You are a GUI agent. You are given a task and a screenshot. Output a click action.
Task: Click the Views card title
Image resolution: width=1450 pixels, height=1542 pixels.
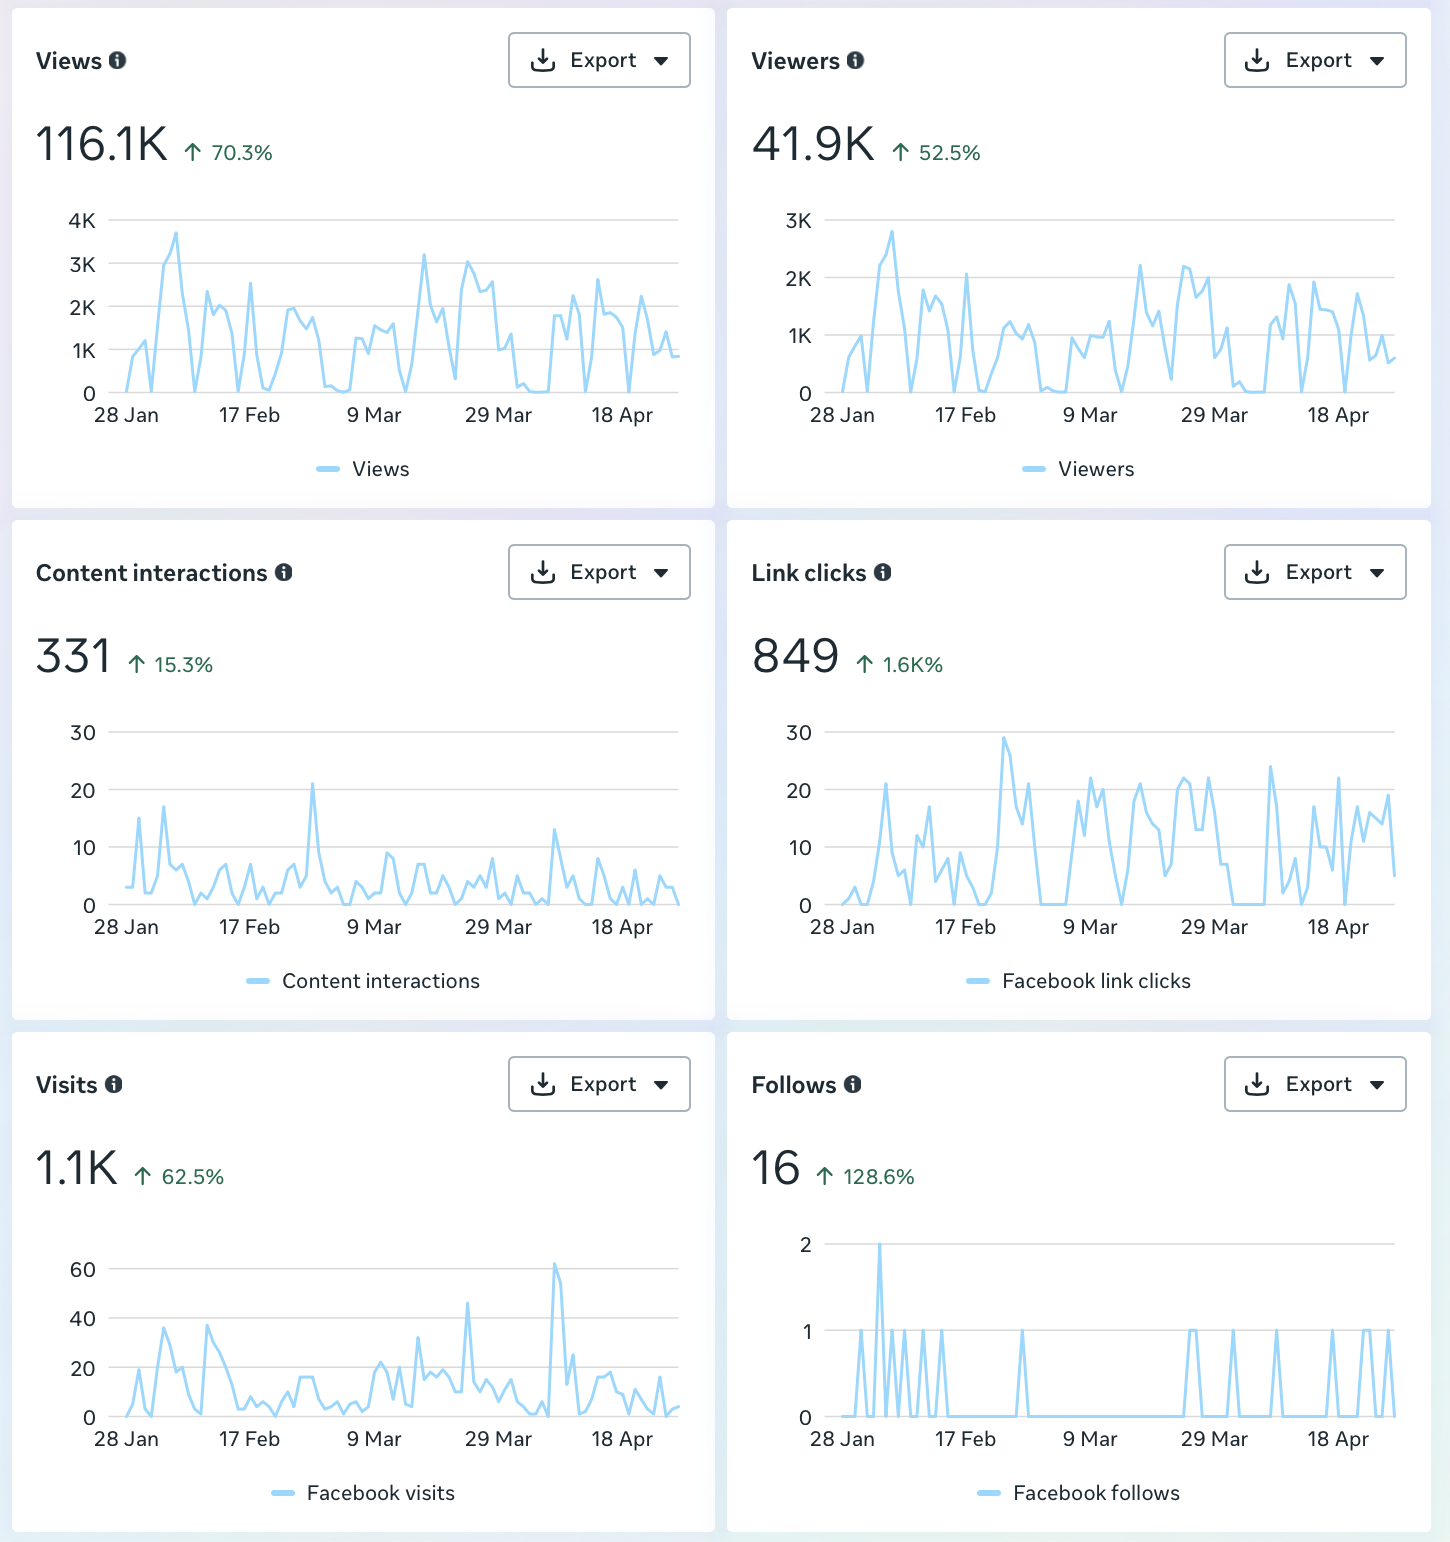pyautogui.click(x=69, y=61)
